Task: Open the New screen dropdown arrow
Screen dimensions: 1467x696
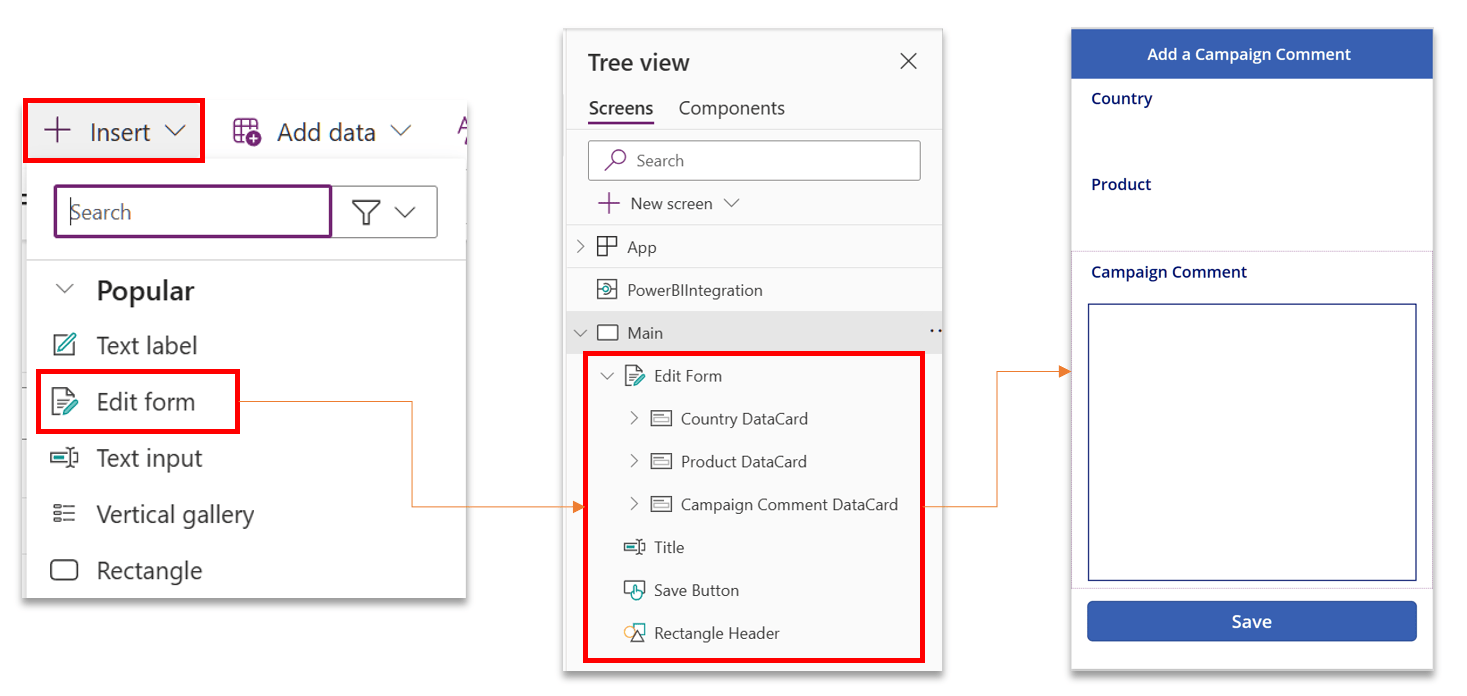Action: click(x=732, y=203)
